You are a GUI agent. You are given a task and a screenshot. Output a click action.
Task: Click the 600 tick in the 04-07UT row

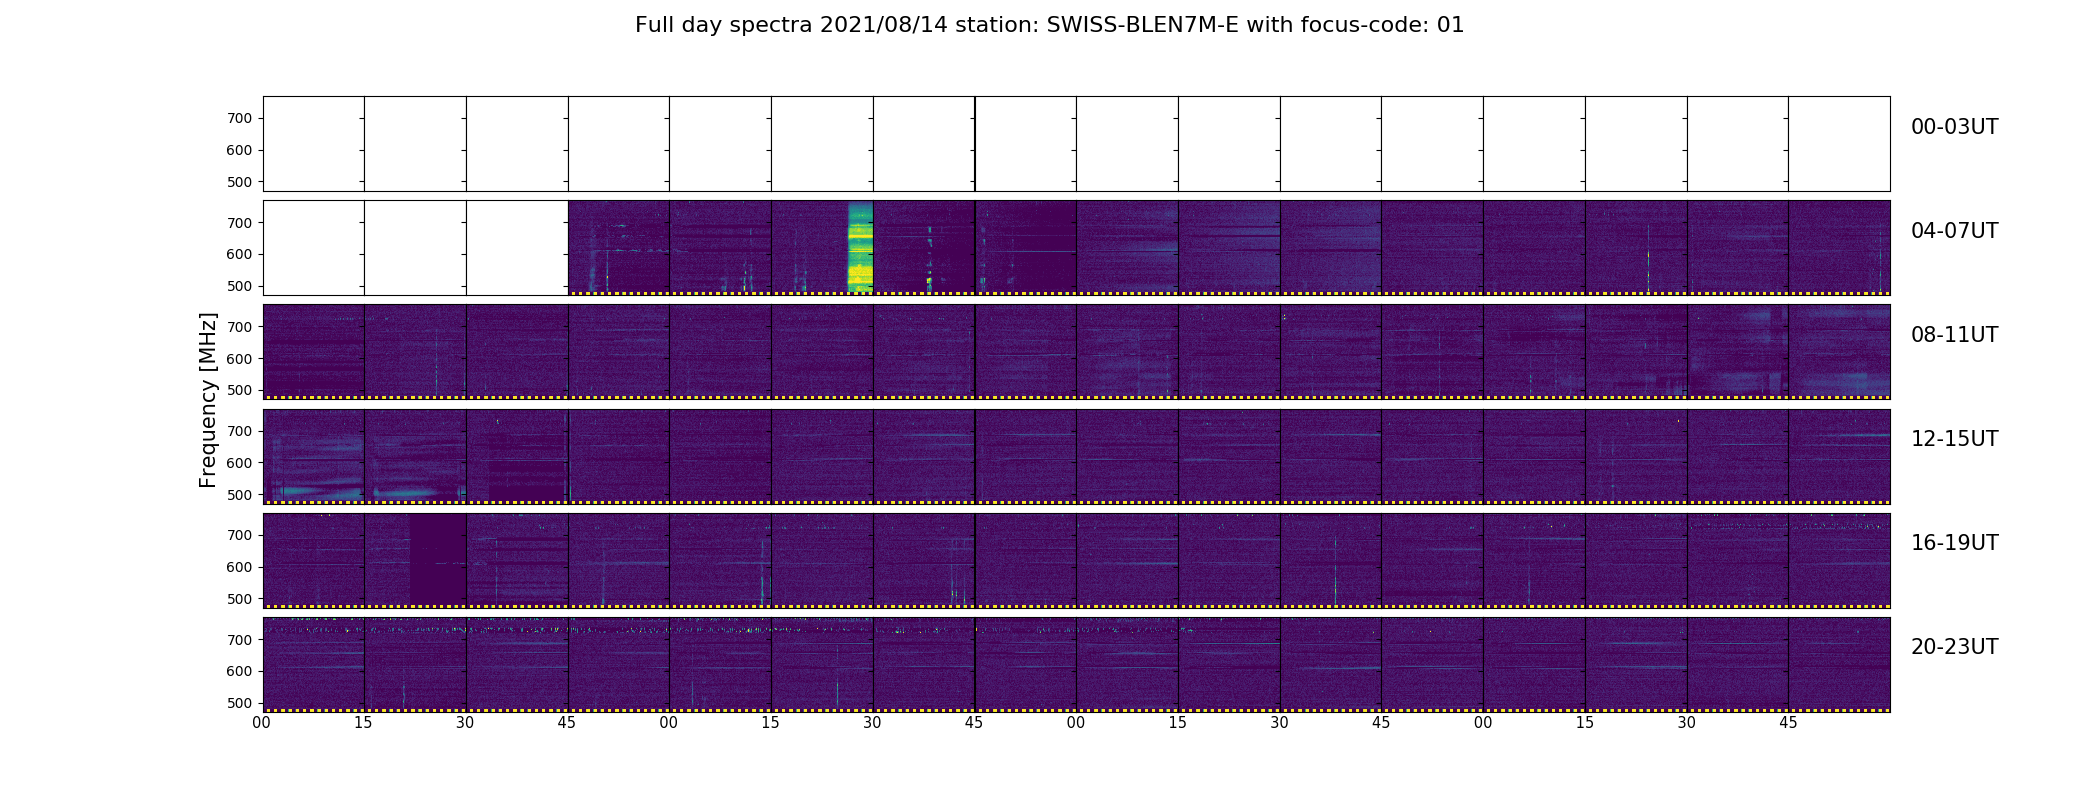[239, 254]
